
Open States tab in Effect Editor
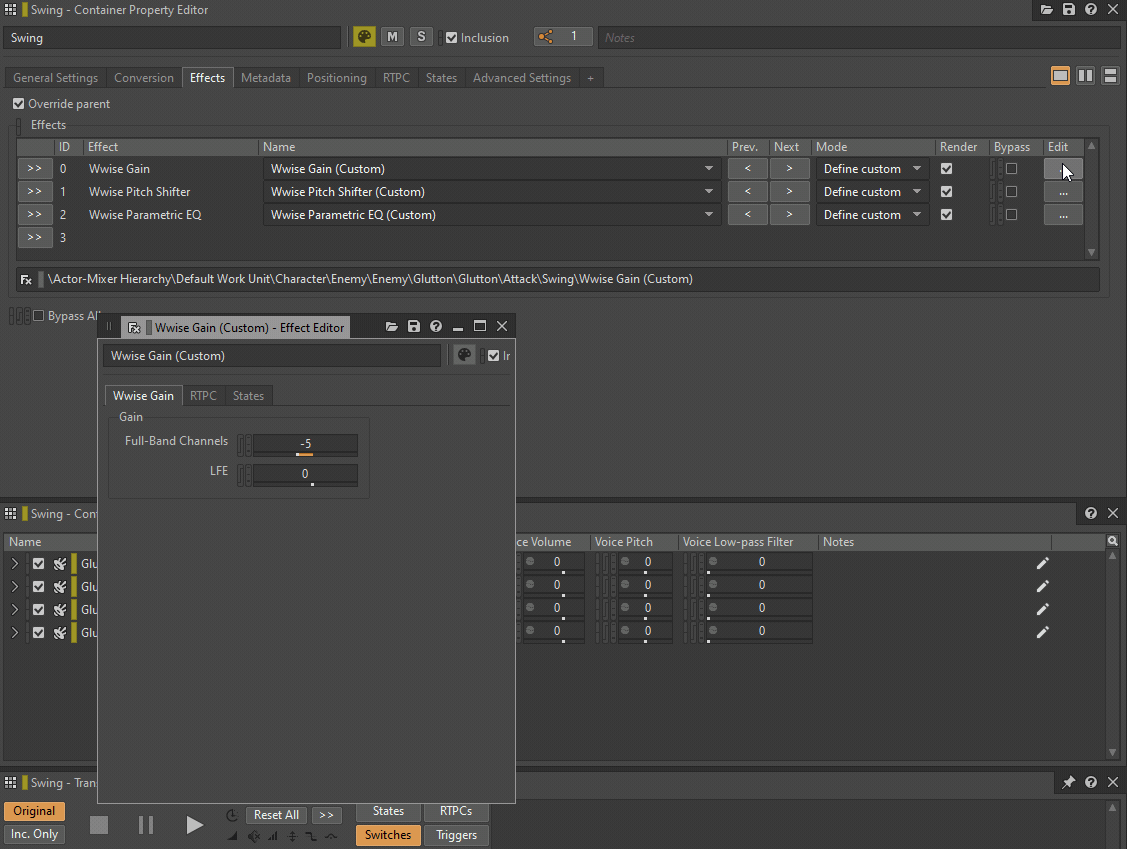[x=248, y=395]
